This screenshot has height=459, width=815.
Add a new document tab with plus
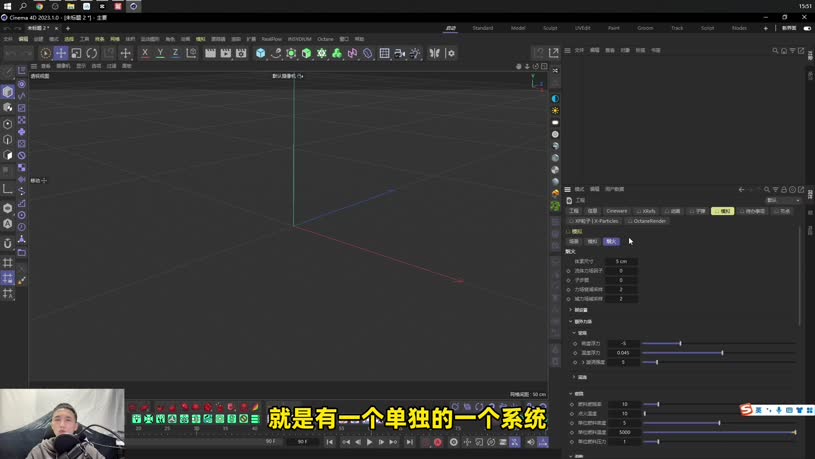point(68,28)
